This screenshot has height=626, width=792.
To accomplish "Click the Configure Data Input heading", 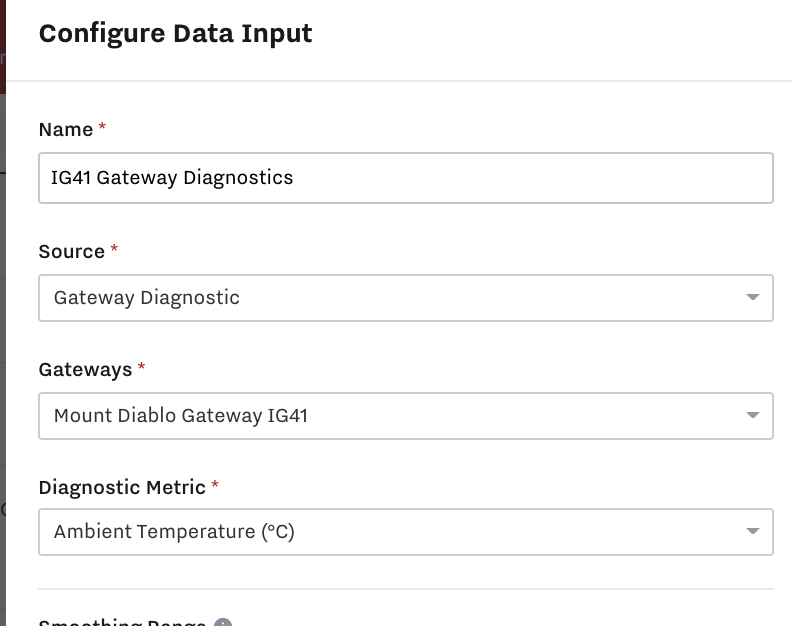I will 175,34.
